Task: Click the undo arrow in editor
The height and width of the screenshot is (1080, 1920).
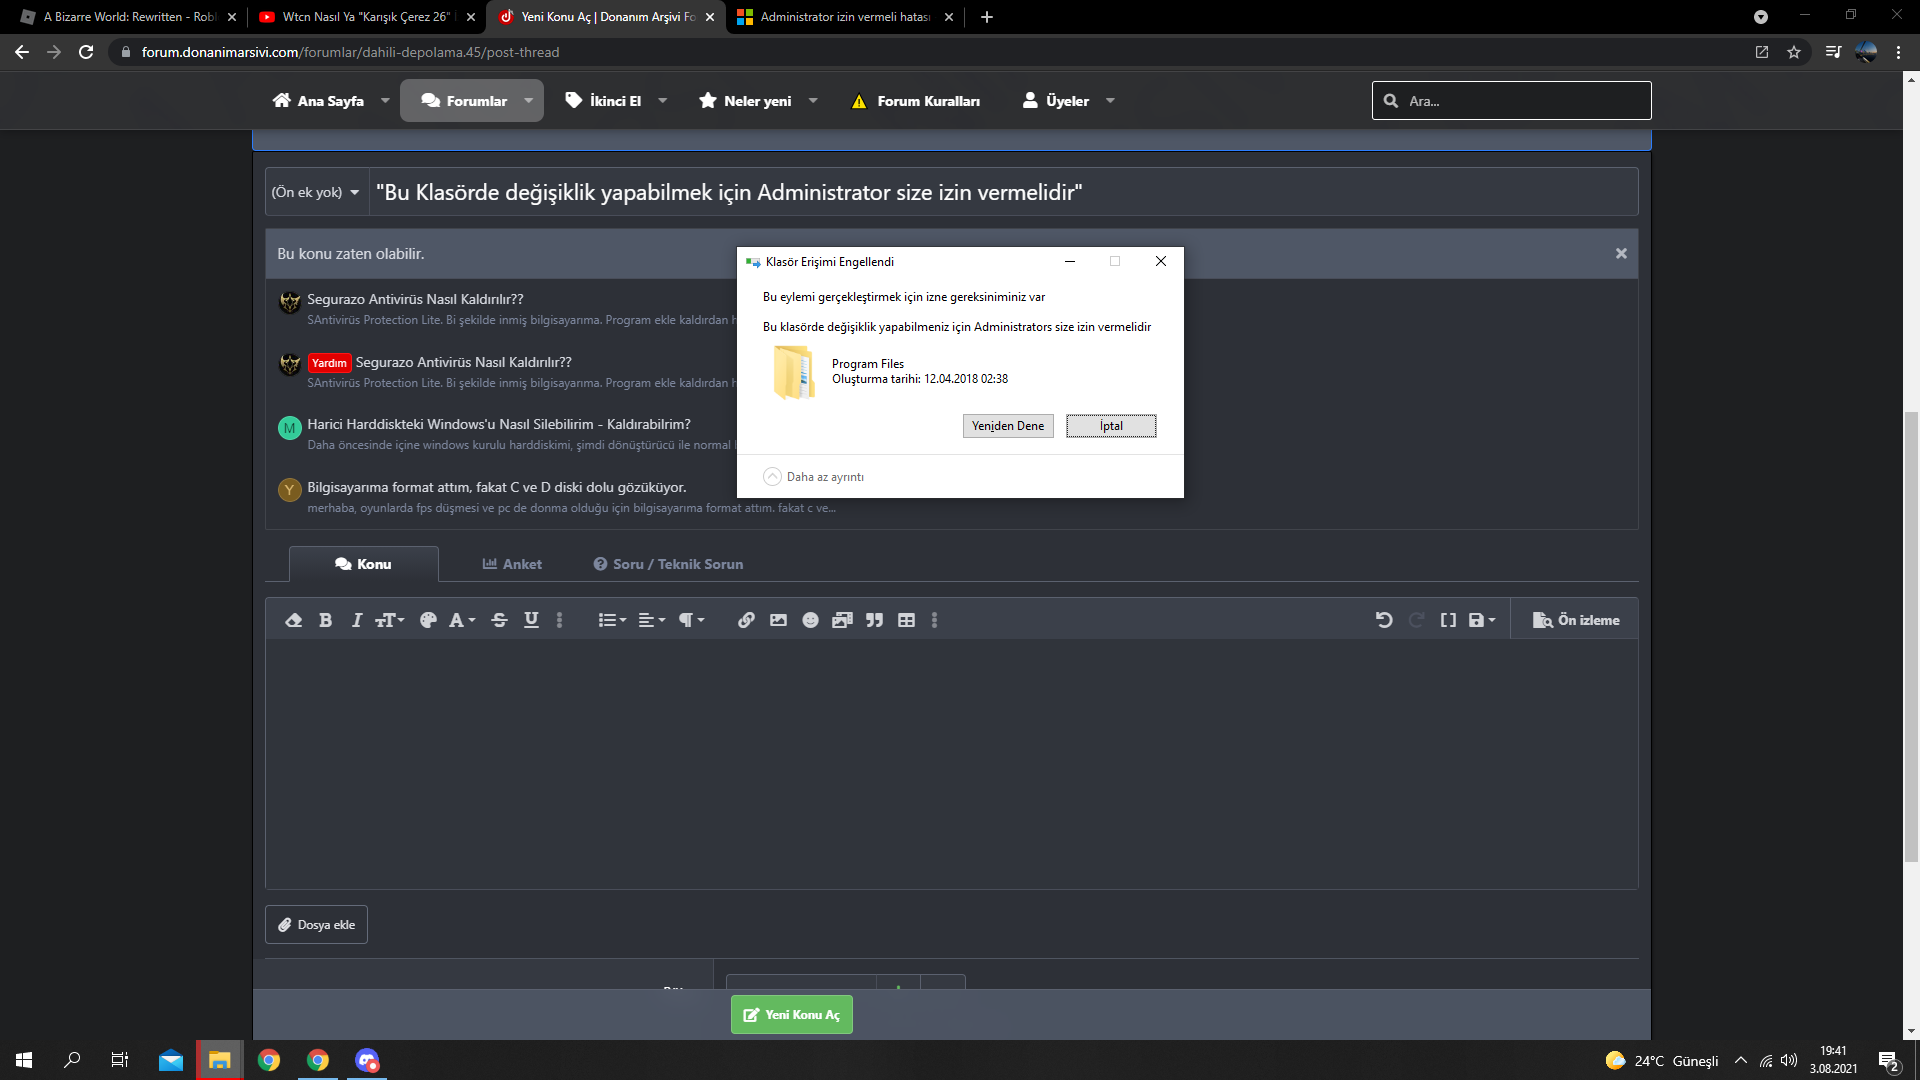Action: [1384, 620]
